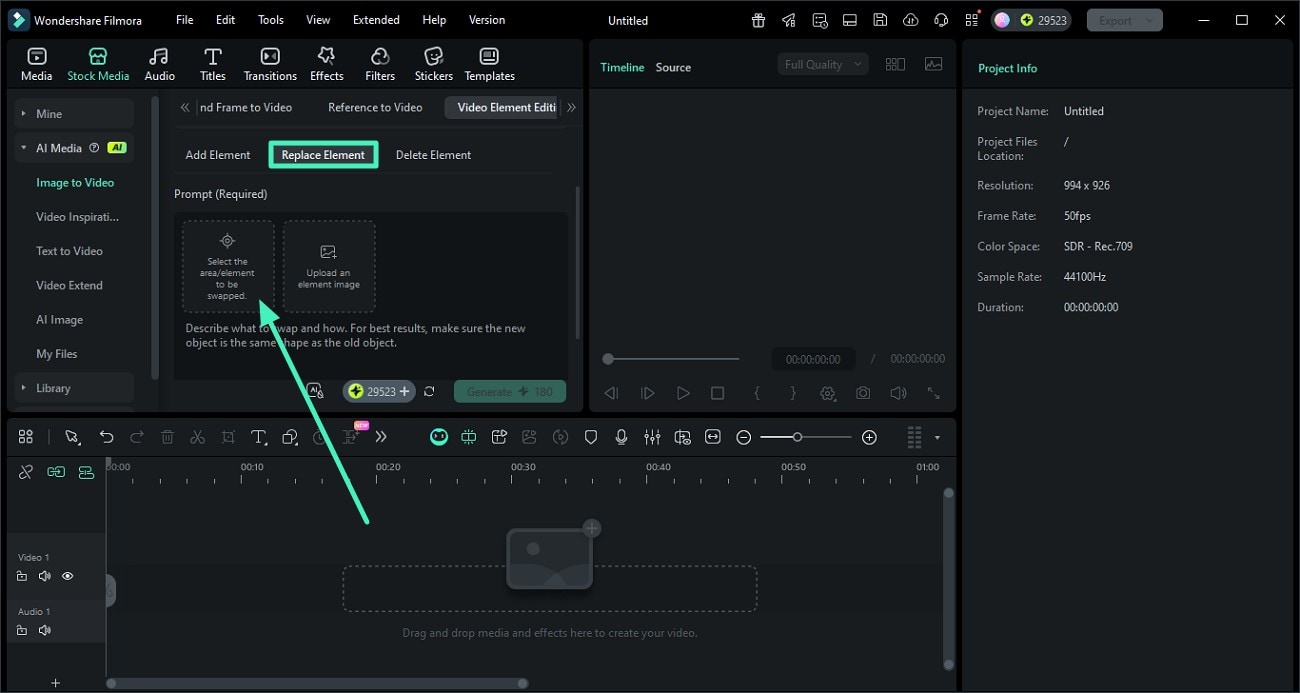Click the undo arrow in timeline toolbar
The width and height of the screenshot is (1300, 693).
pyautogui.click(x=106, y=437)
